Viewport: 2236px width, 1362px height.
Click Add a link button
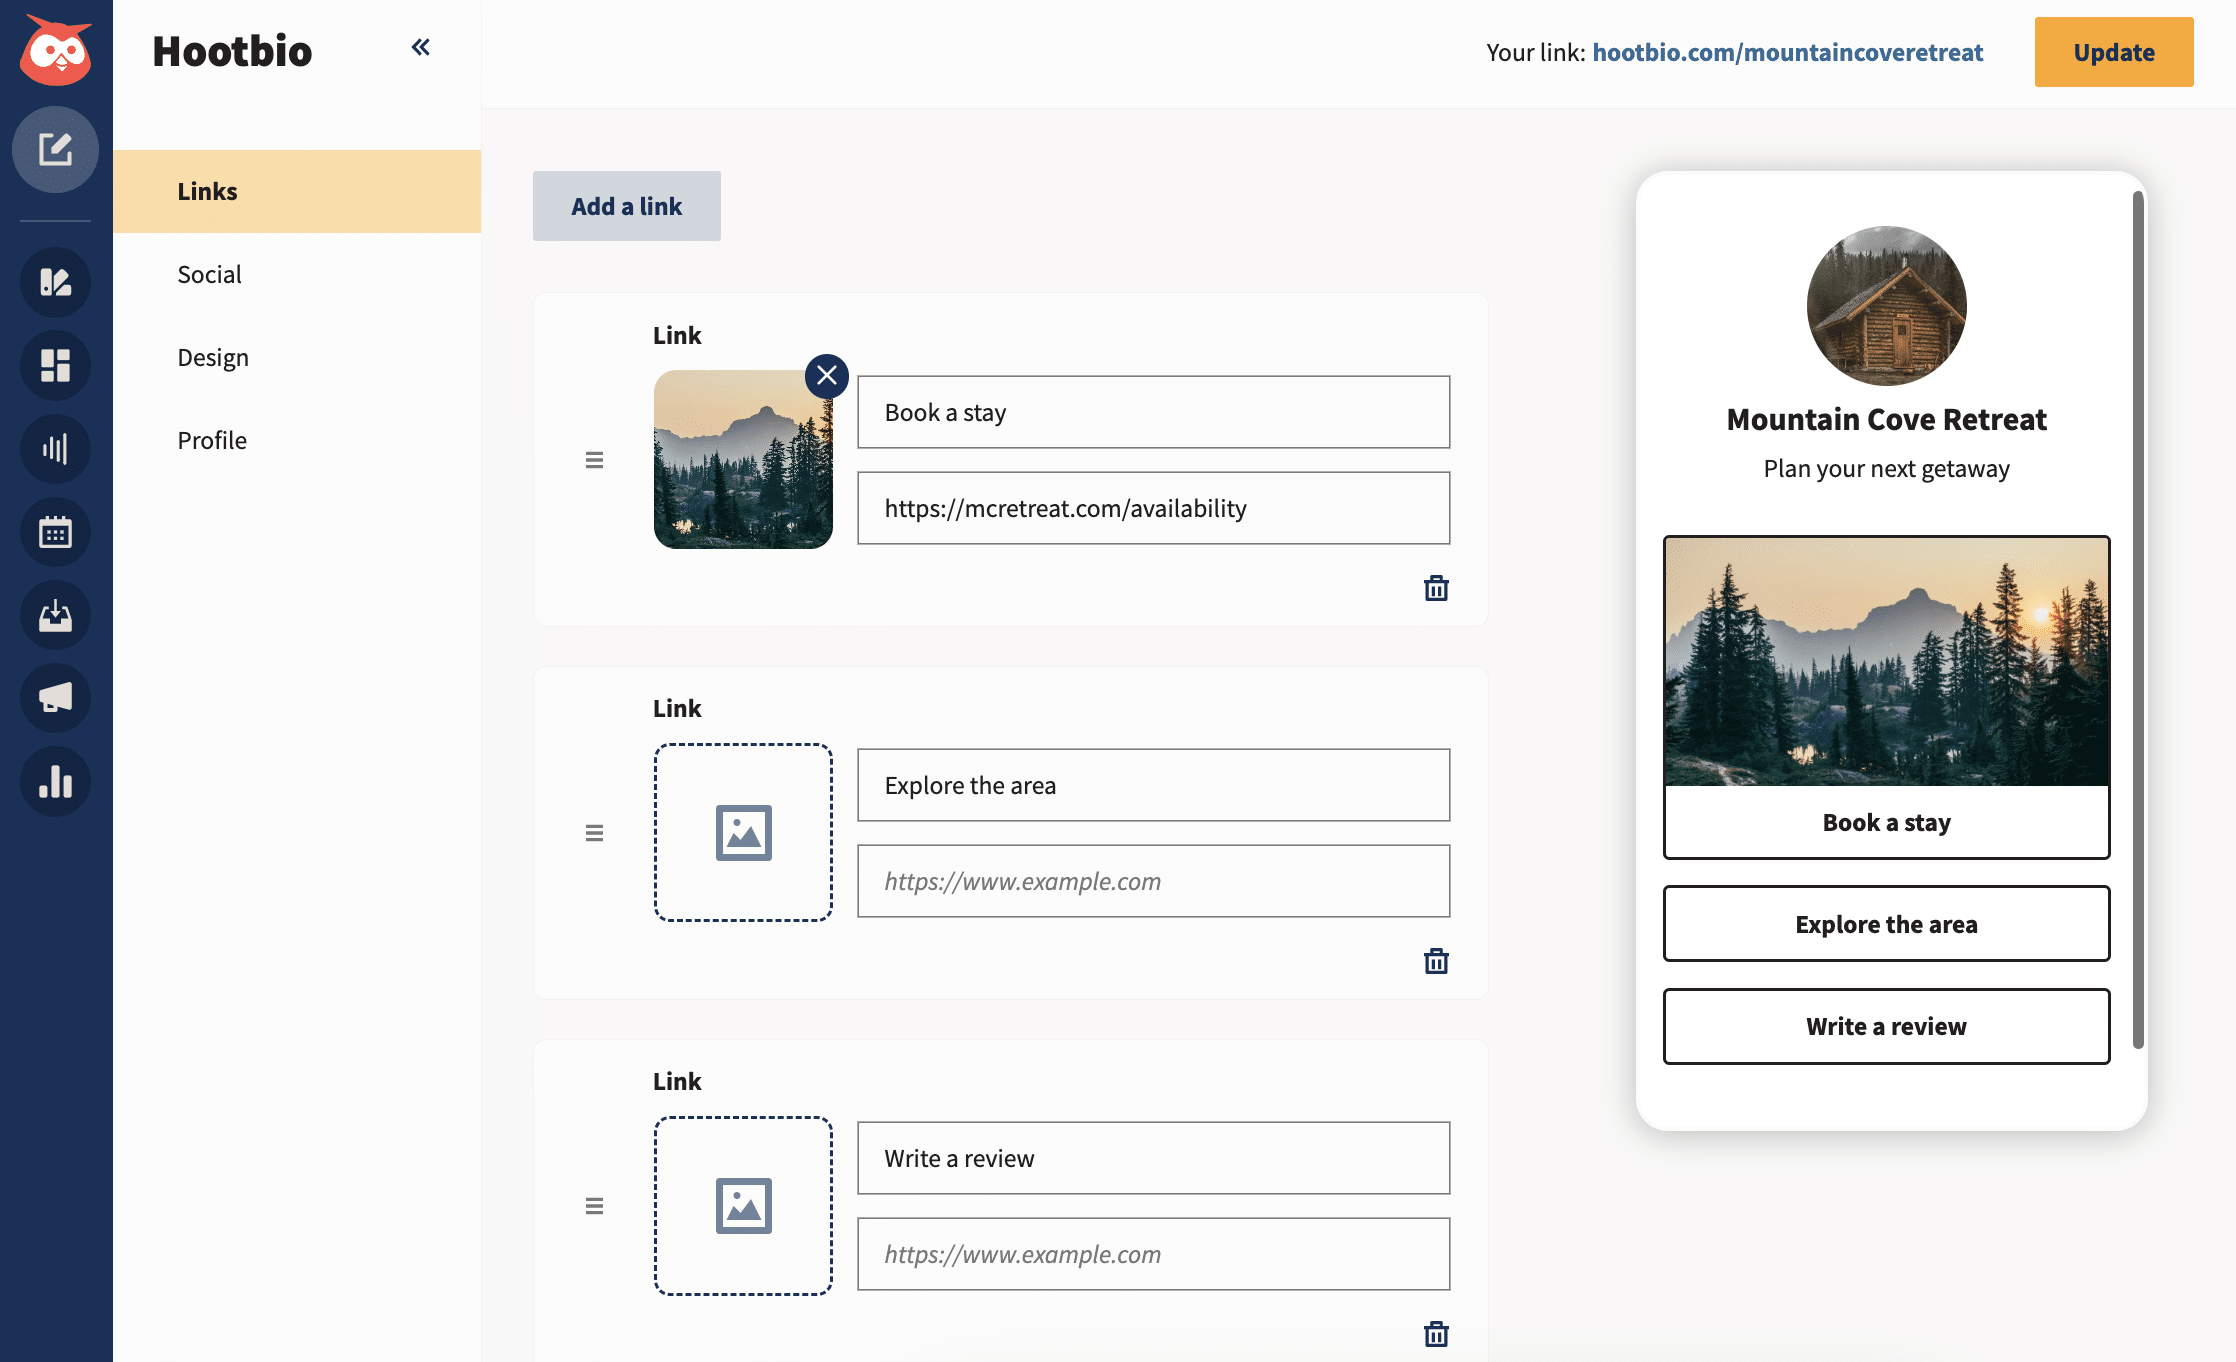click(626, 204)
